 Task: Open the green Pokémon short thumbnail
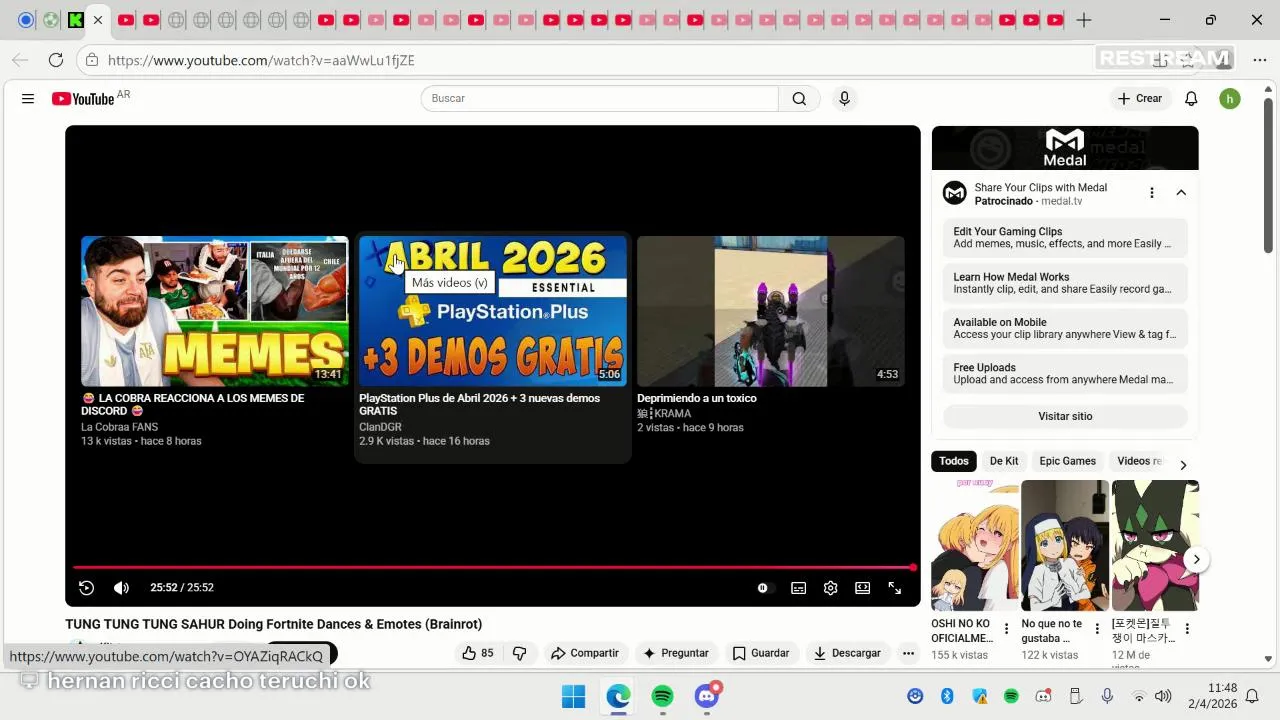click(1155, 545)
